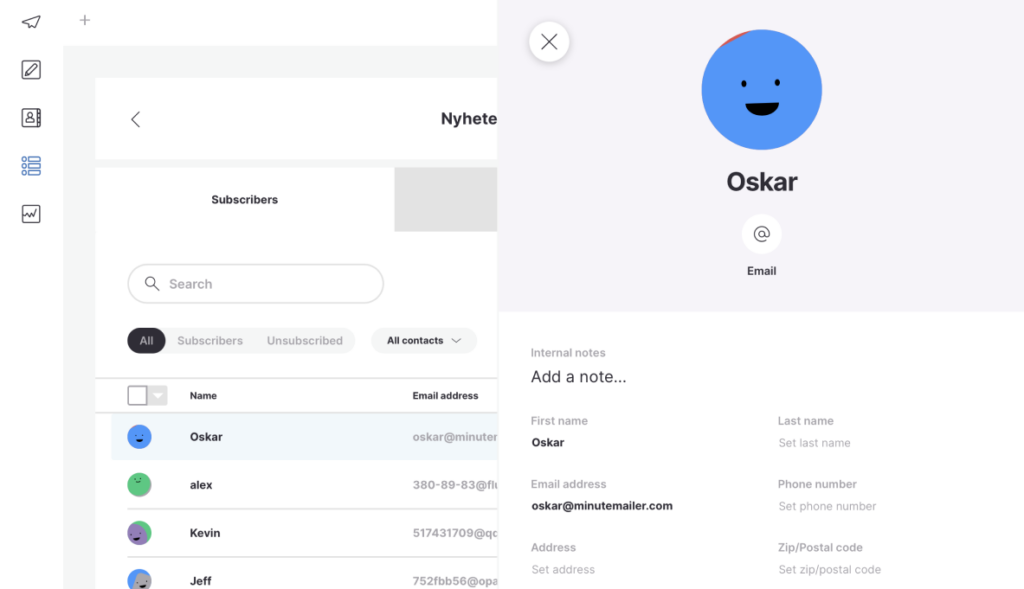Viewport: 1024px width, 589px height.
Task: Click email 752fbb56@ in Jeff row
Action: click(x=455, y=581)
